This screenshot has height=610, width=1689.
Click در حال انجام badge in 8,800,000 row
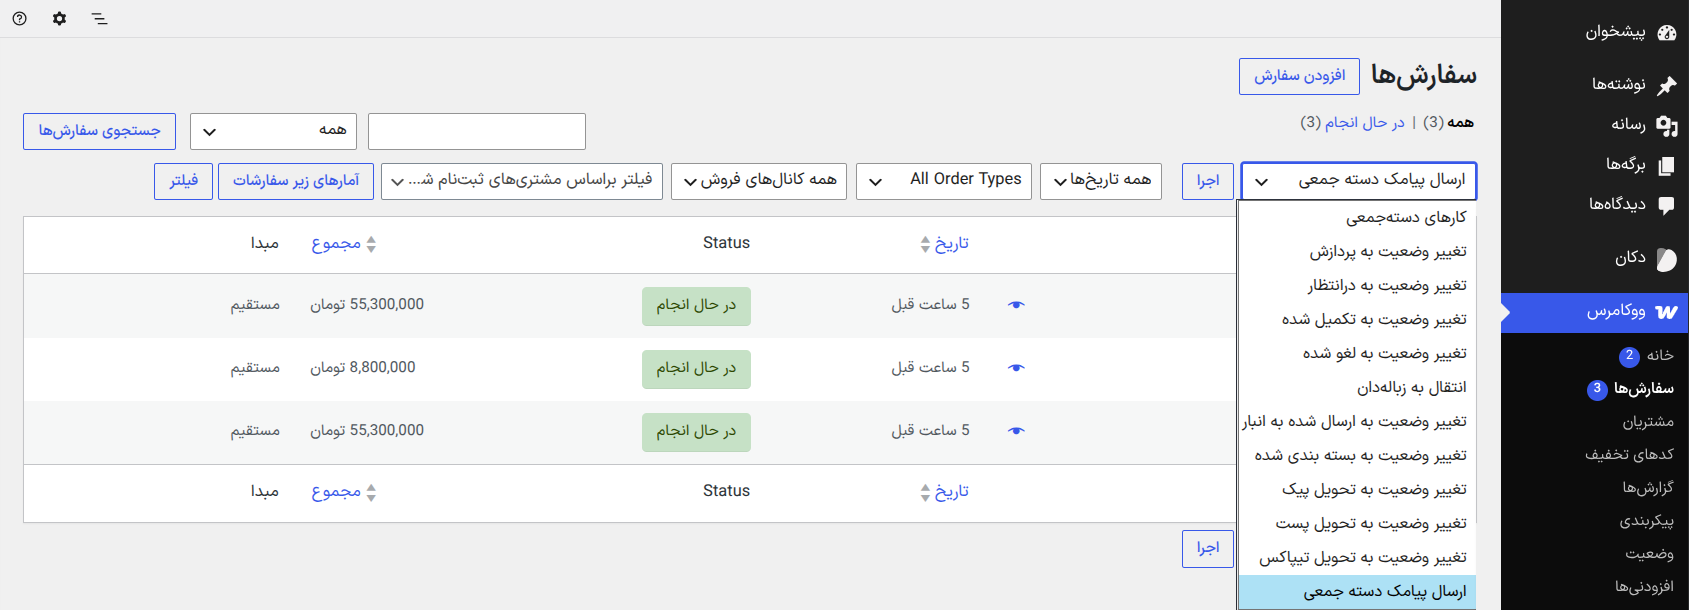click(x=696, y=369)
